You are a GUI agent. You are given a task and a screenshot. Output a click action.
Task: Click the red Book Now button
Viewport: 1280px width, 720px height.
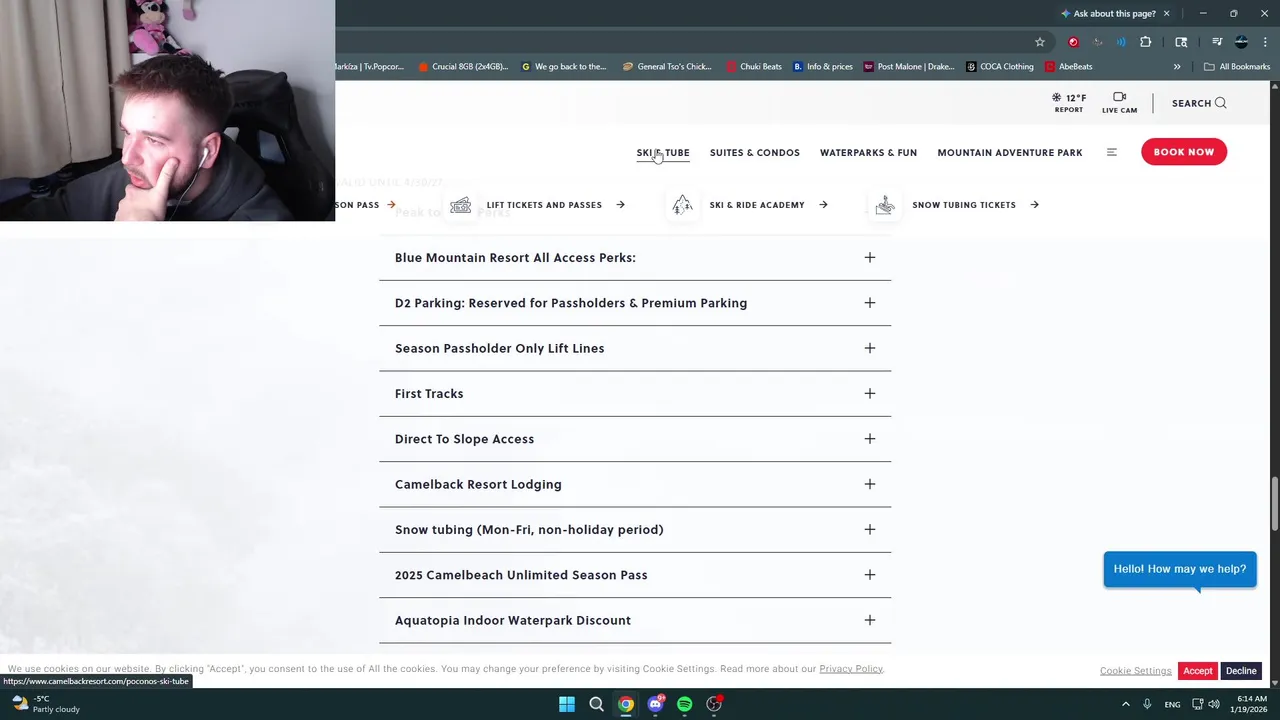pyautogui.click(x=1184, y=152)
